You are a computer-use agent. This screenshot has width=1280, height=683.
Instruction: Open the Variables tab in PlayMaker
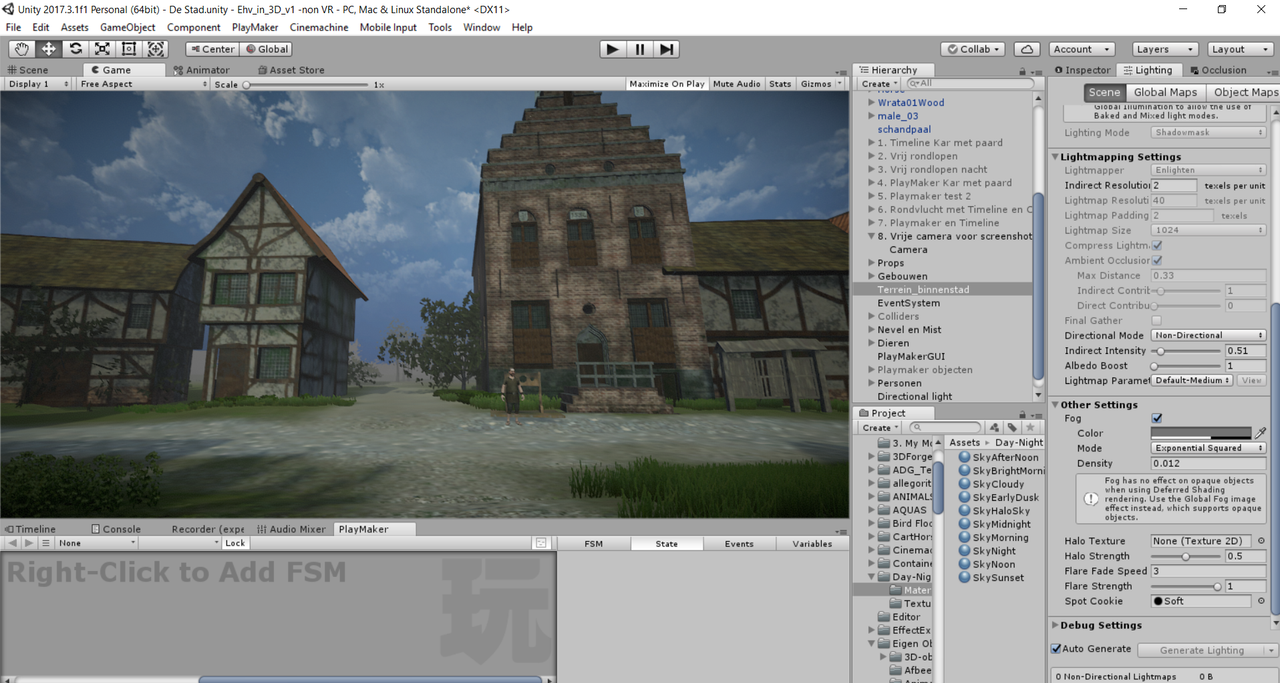coord(812,544)
